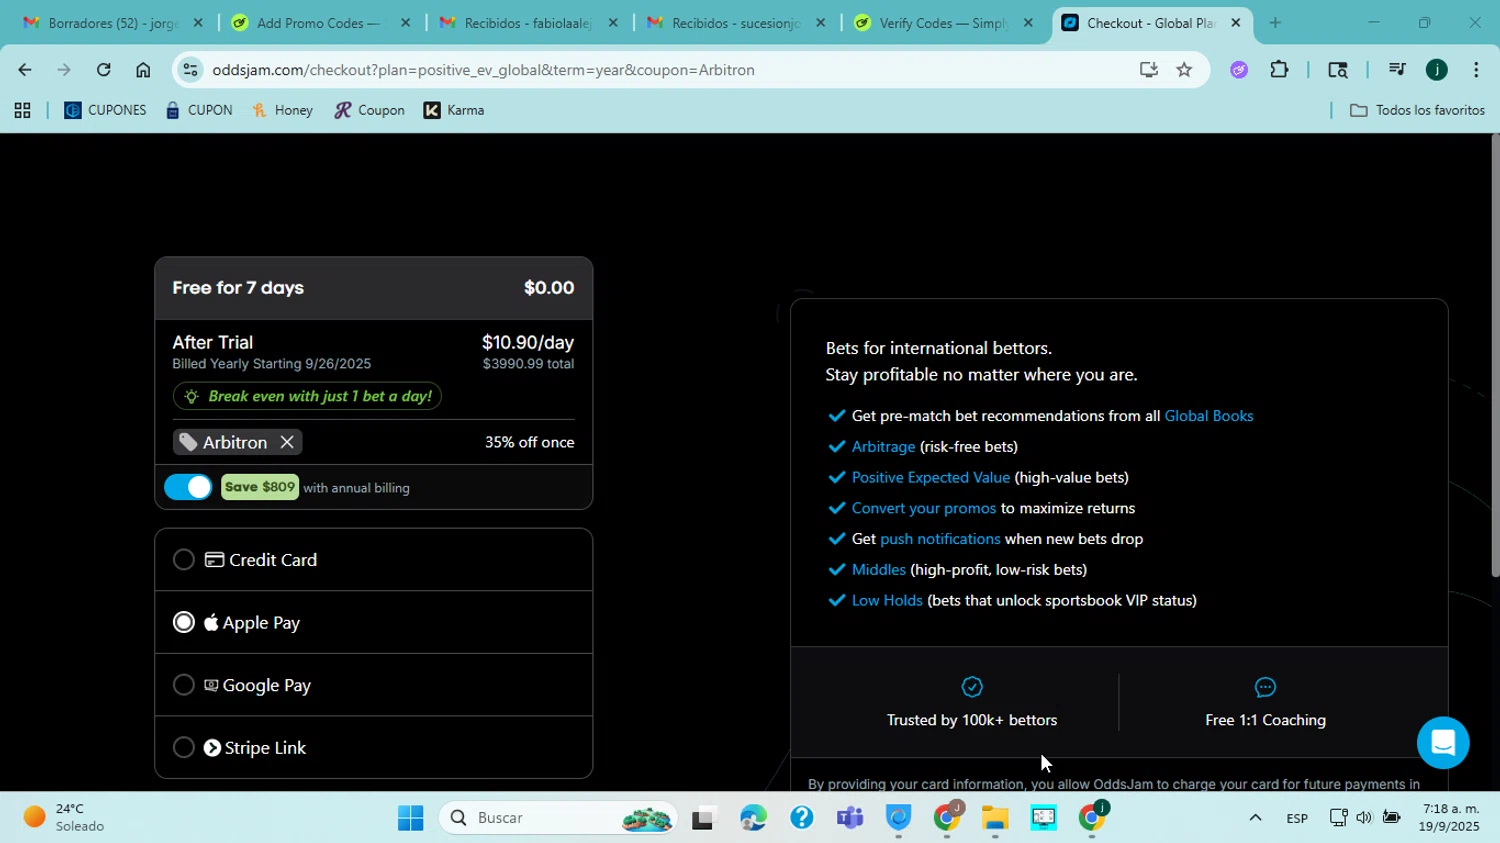Switch to the Add Promo Codes tab
This screenshot has width=1500, height=843.
point(318,23)
